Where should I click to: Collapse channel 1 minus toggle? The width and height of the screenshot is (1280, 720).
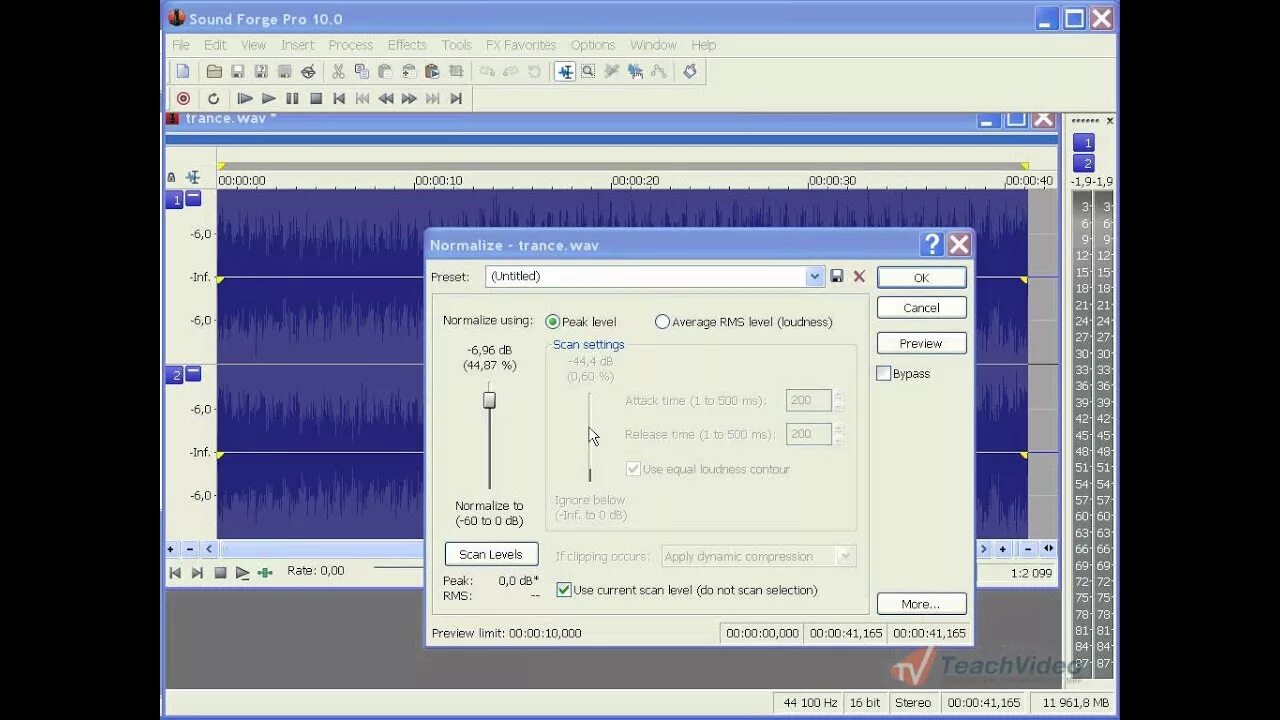194,199
